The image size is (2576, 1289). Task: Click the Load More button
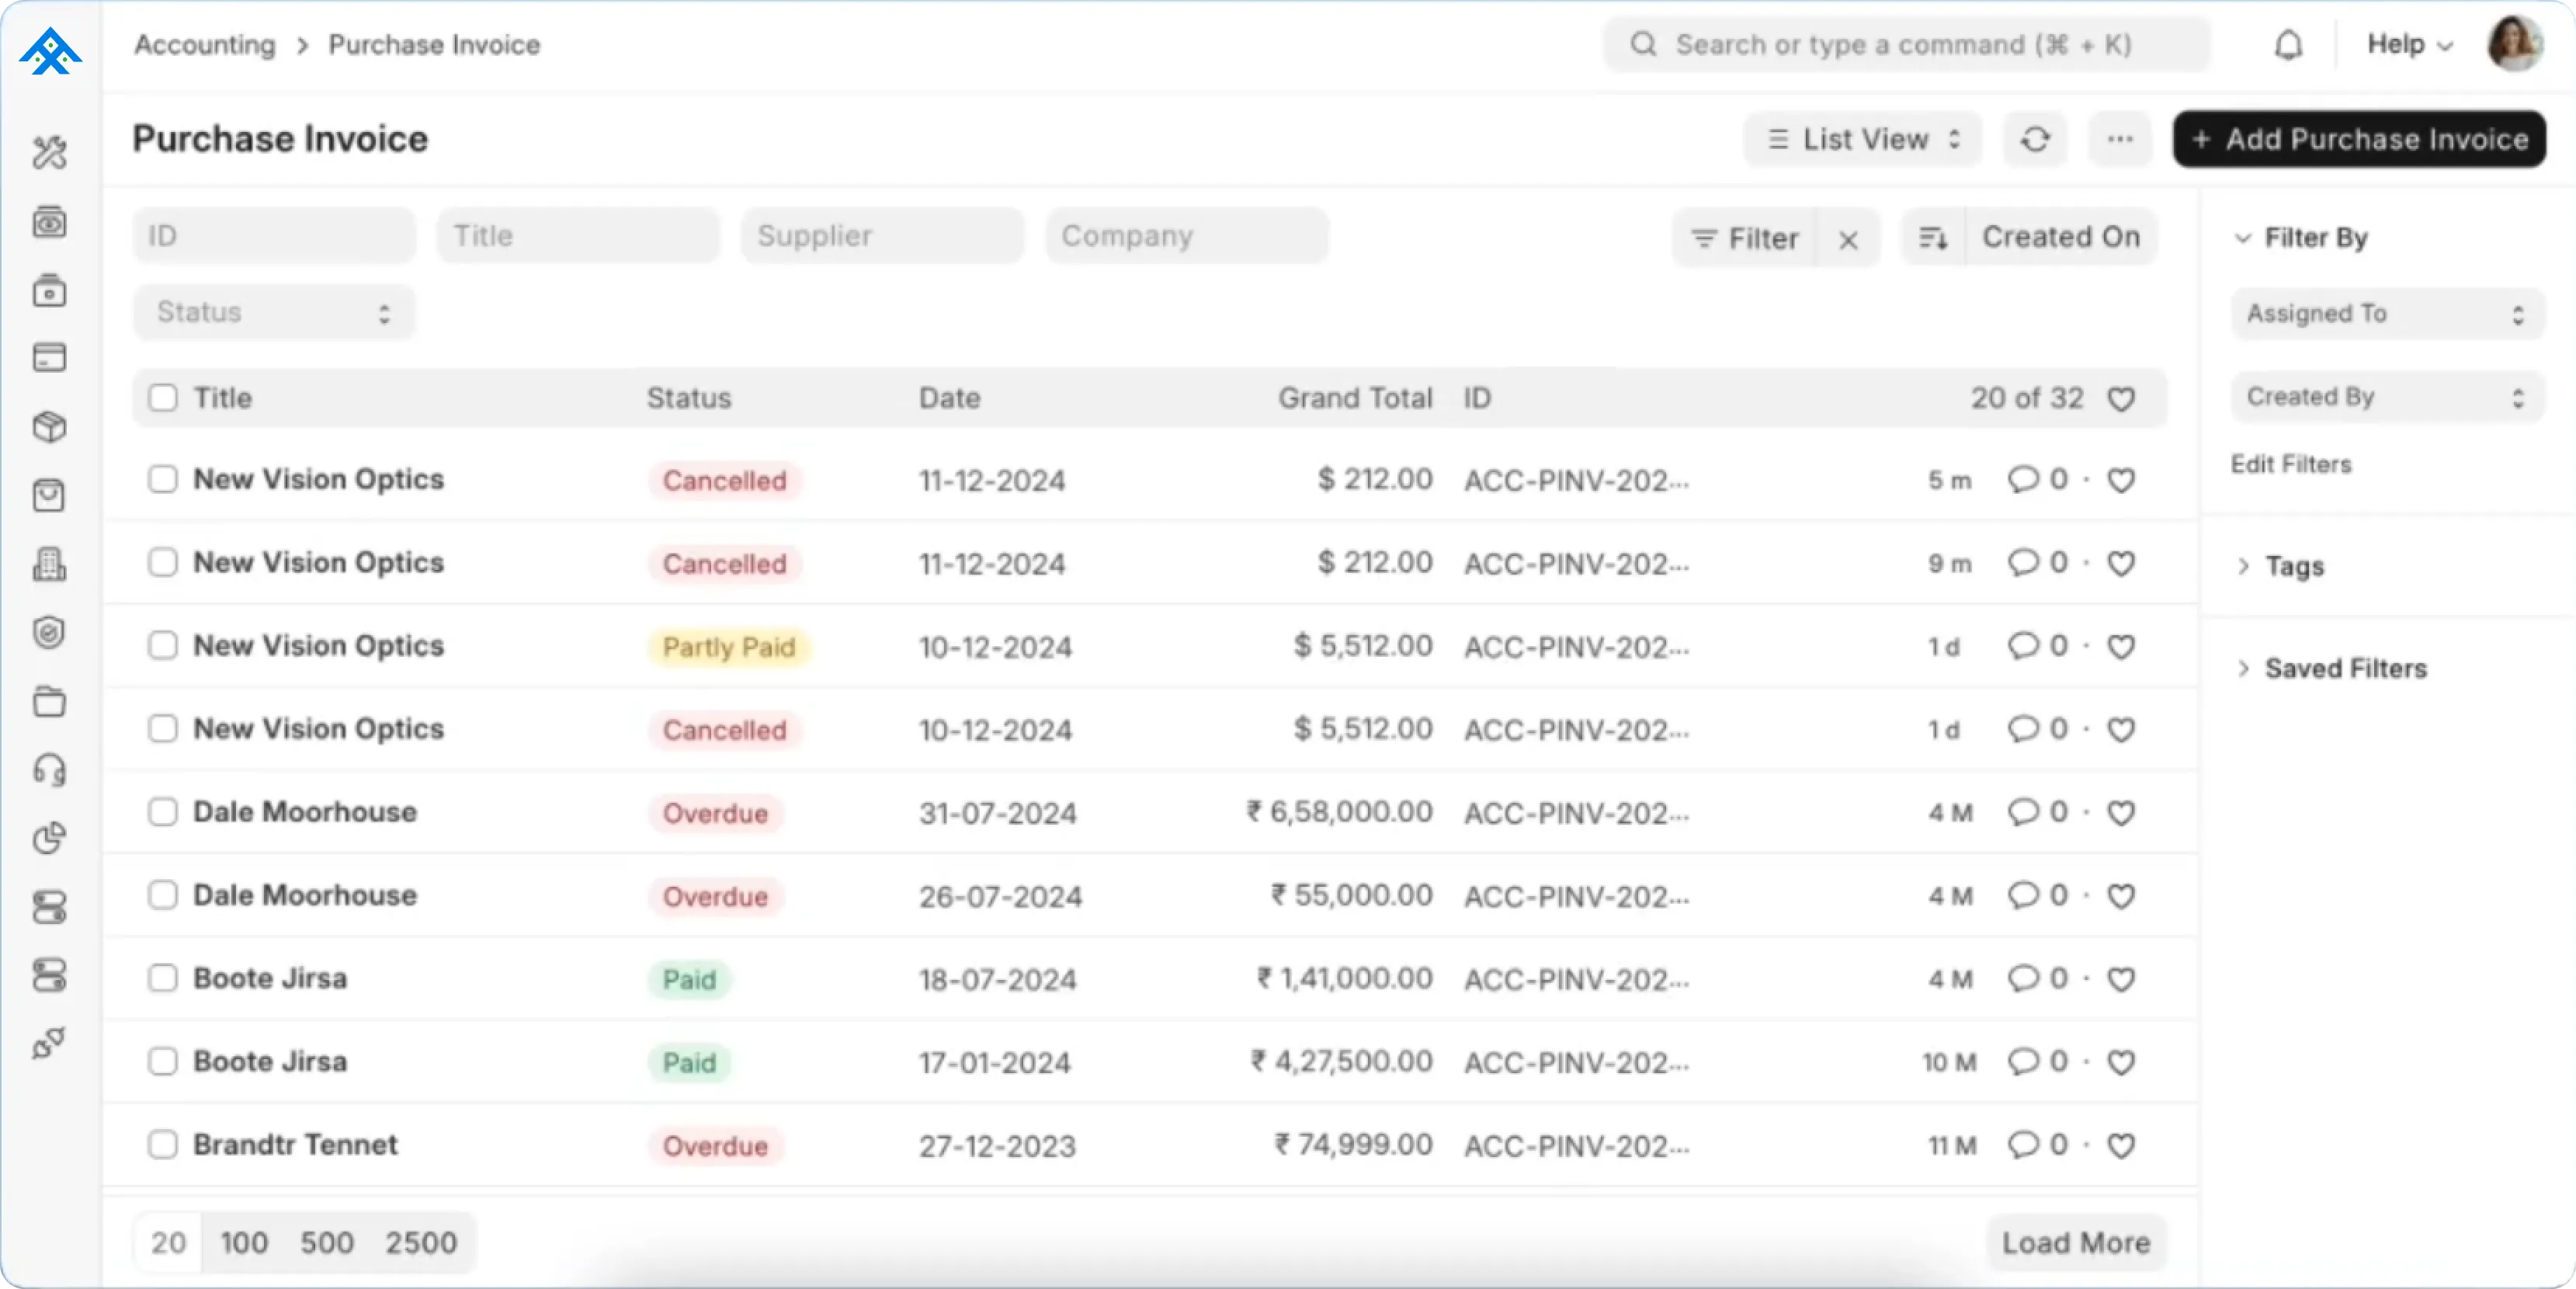click(x=2075, y=1242)
